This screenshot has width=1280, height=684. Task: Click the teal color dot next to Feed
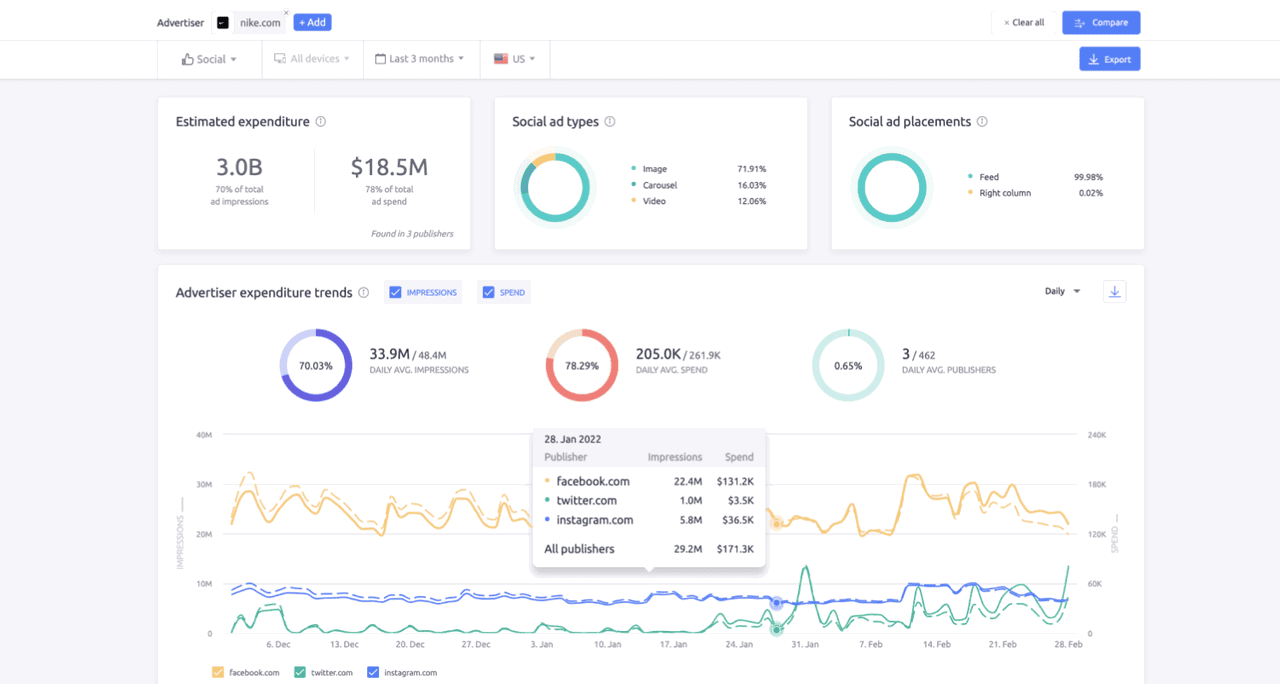coord(970,176)
